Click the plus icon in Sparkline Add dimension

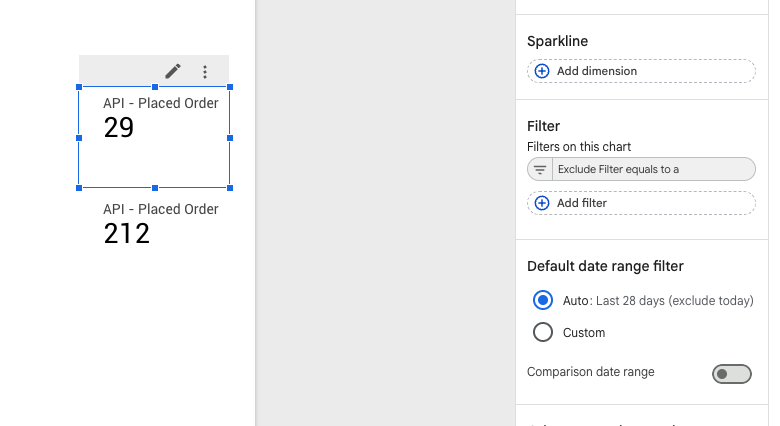542,71
